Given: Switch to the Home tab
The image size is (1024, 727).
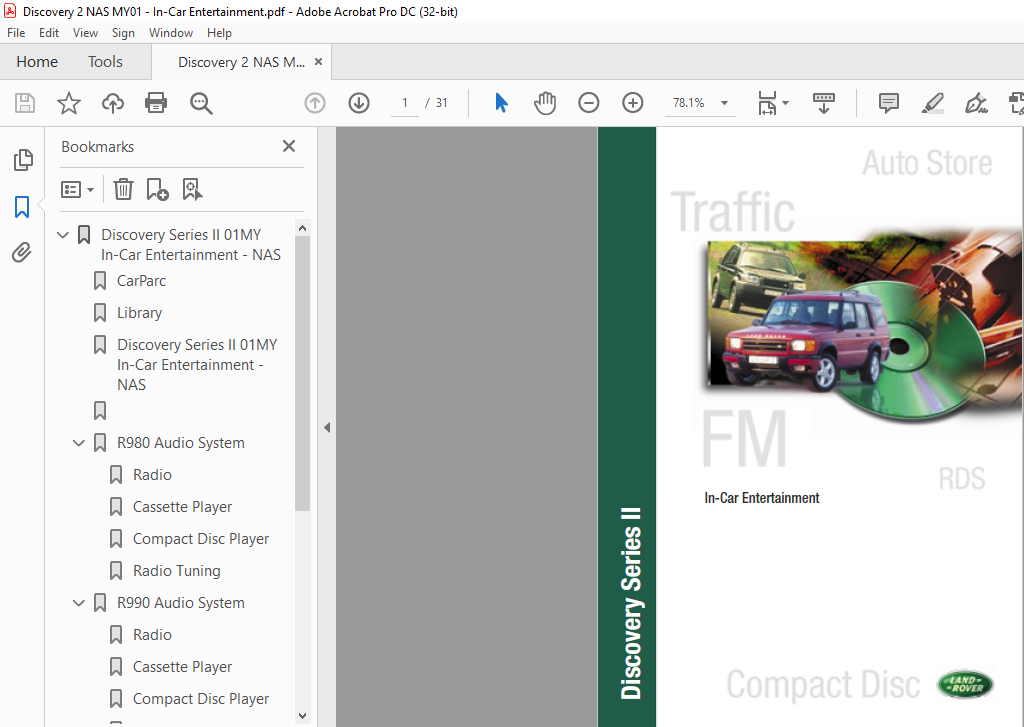Looking at the screenshot, I should tap(37, 61).
